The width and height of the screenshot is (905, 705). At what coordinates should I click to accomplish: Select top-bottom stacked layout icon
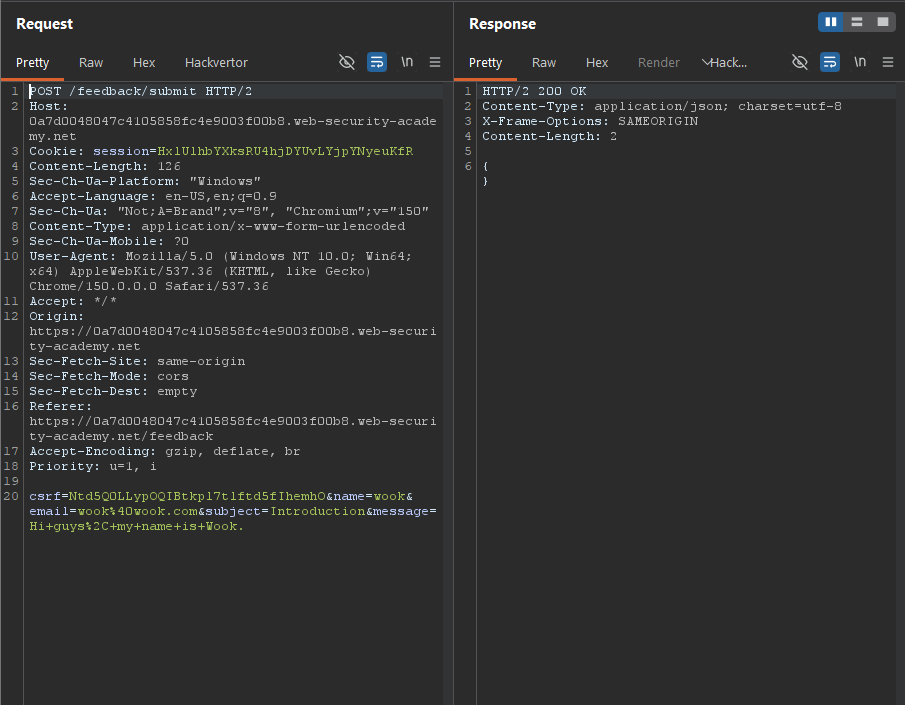(857, 22)
